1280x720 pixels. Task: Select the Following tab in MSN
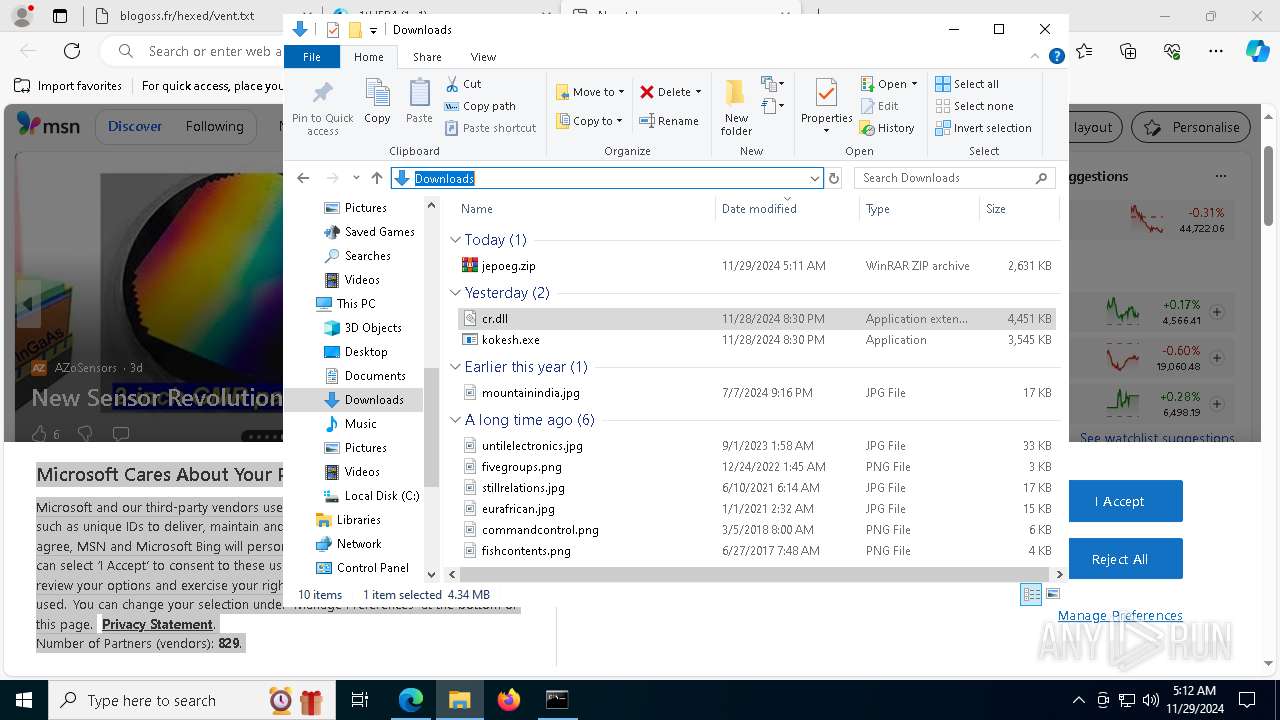click(214, 126)
